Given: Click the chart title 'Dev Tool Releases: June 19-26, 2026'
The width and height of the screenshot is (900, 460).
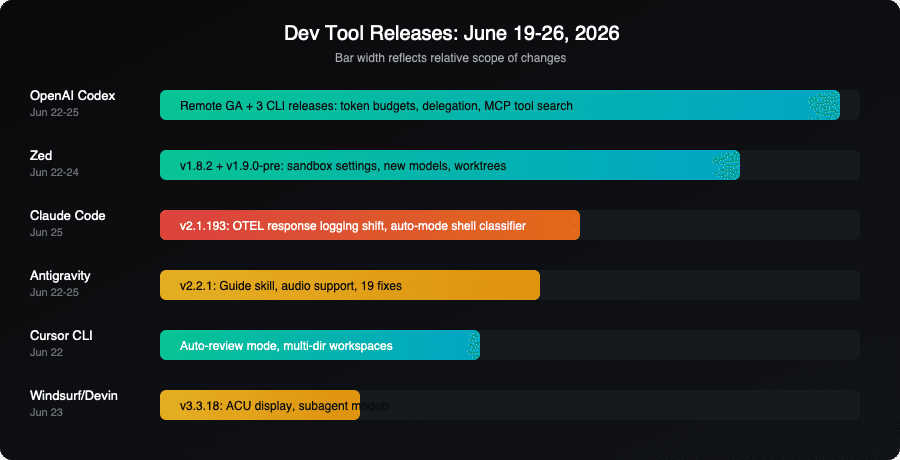Looking at the screenshot, I should 452,33.
